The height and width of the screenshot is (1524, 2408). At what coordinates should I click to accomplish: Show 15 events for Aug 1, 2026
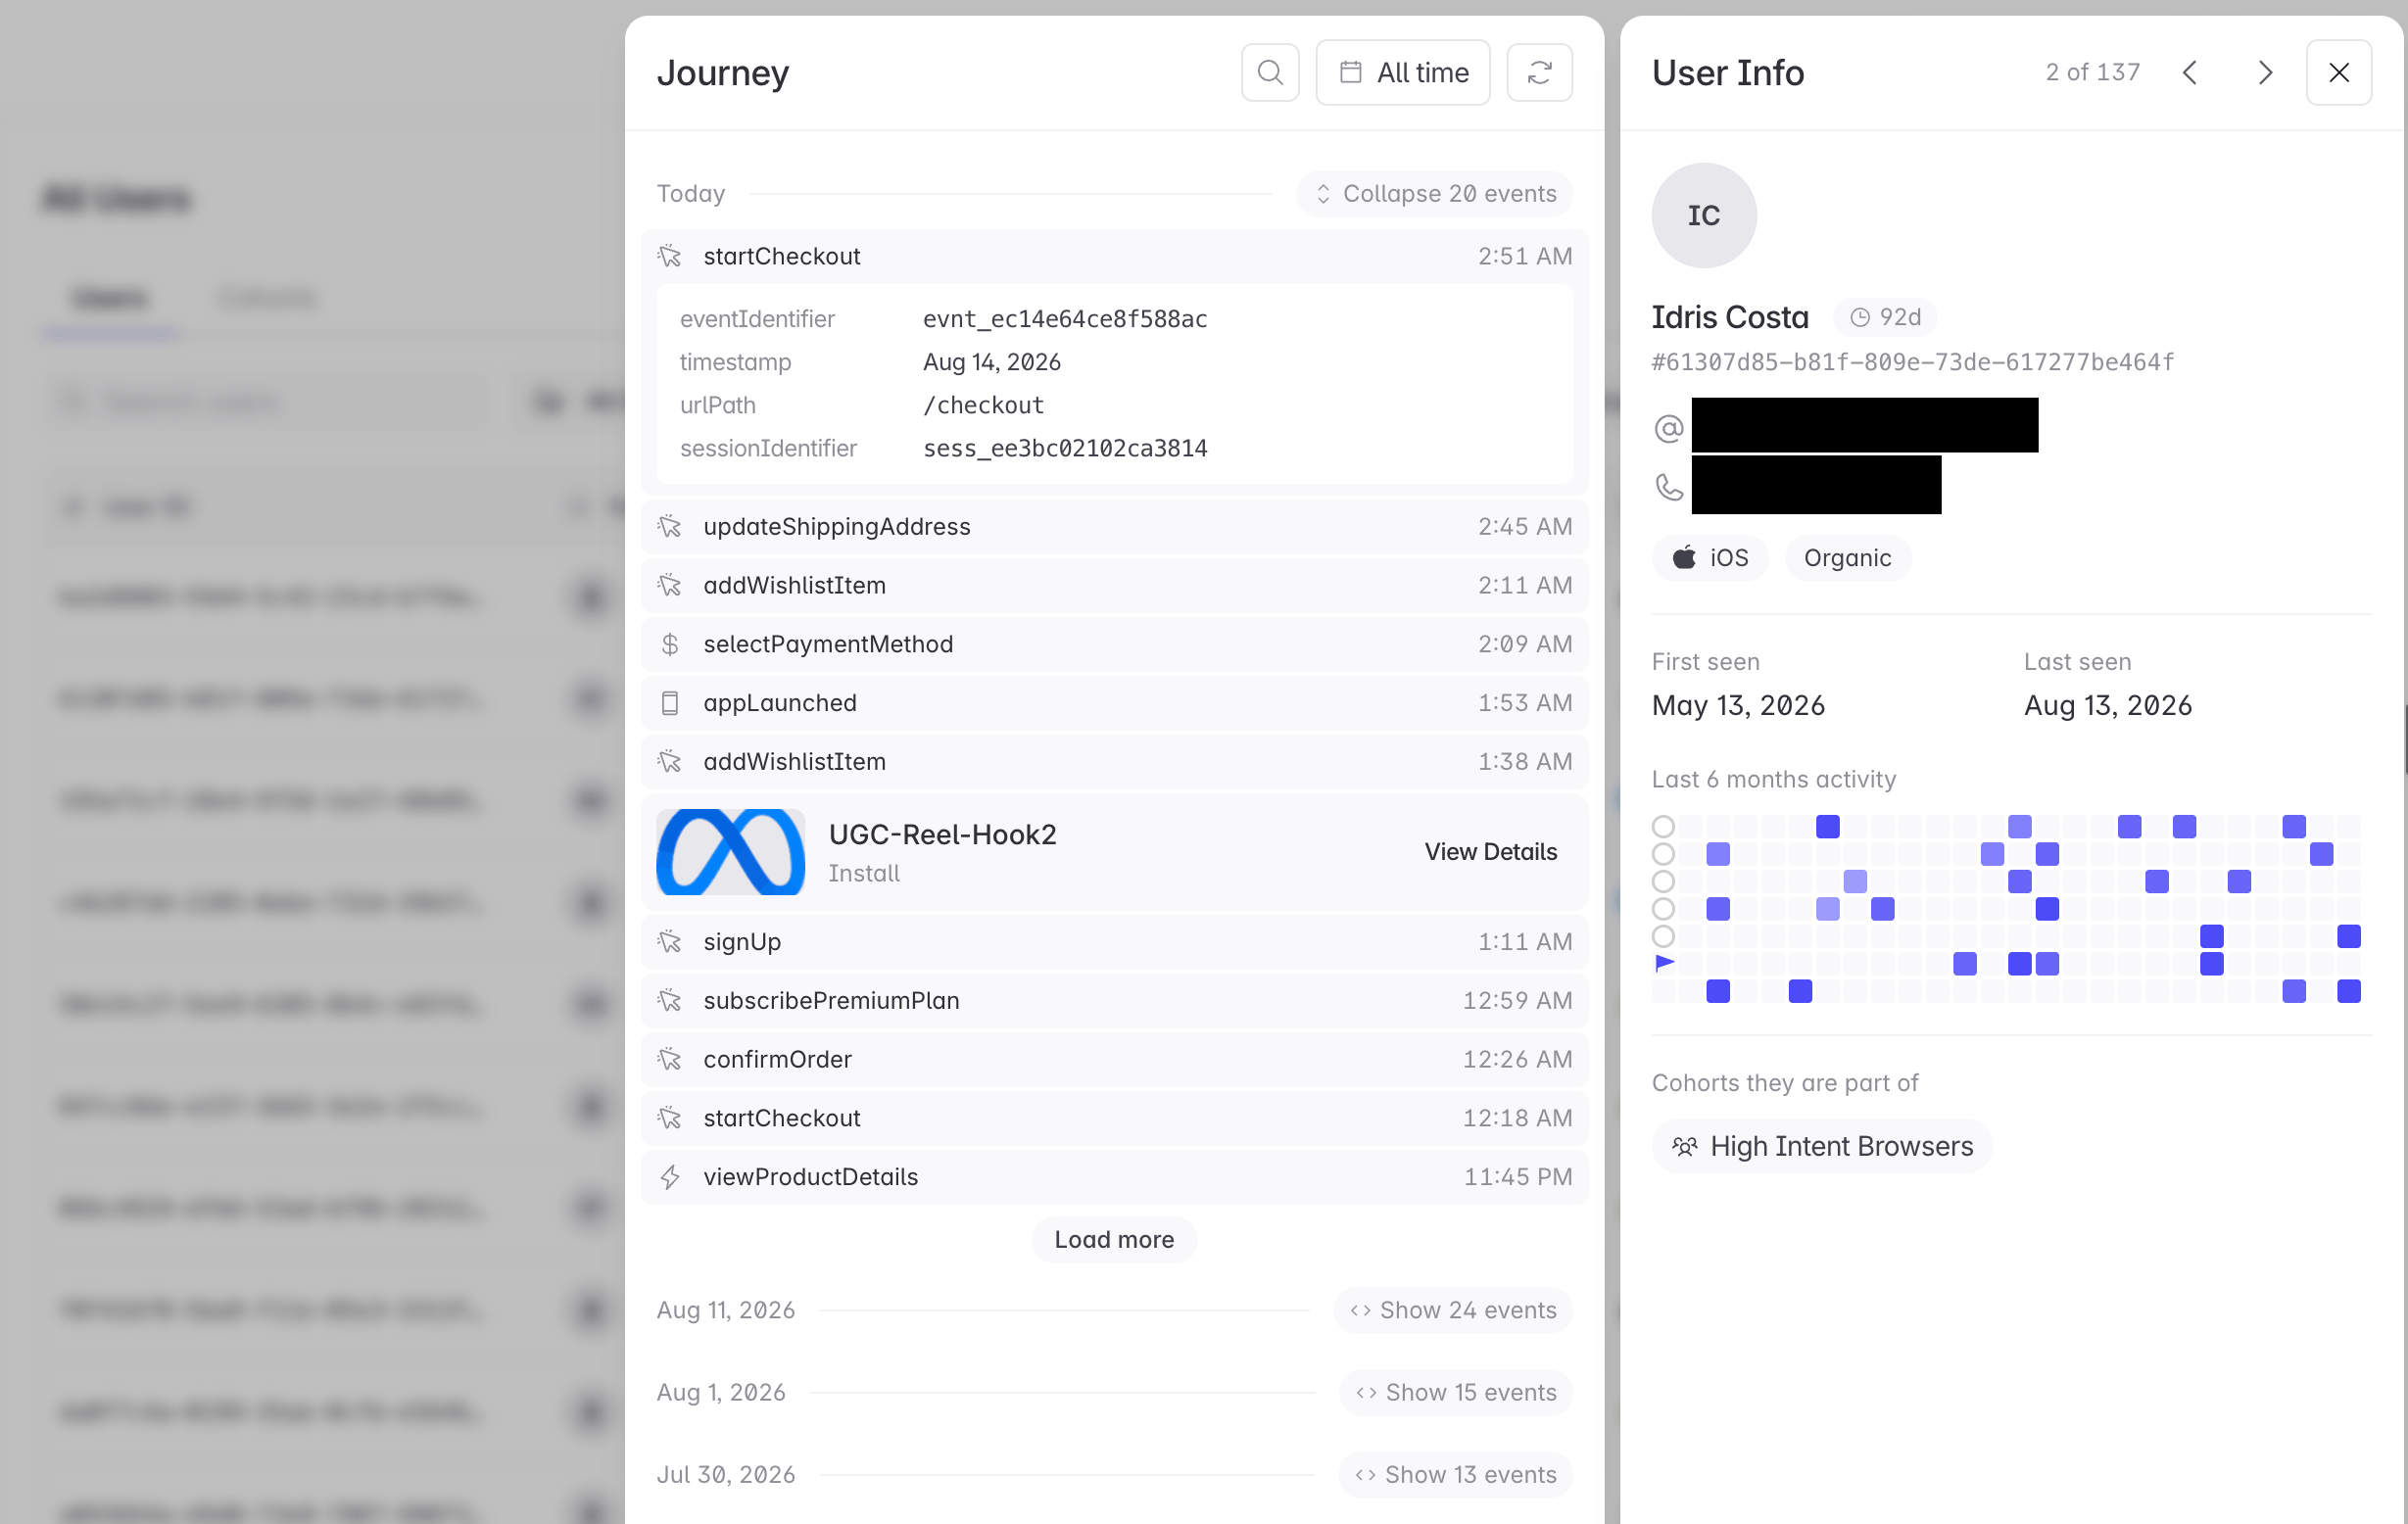(x=1456, y=1393)
